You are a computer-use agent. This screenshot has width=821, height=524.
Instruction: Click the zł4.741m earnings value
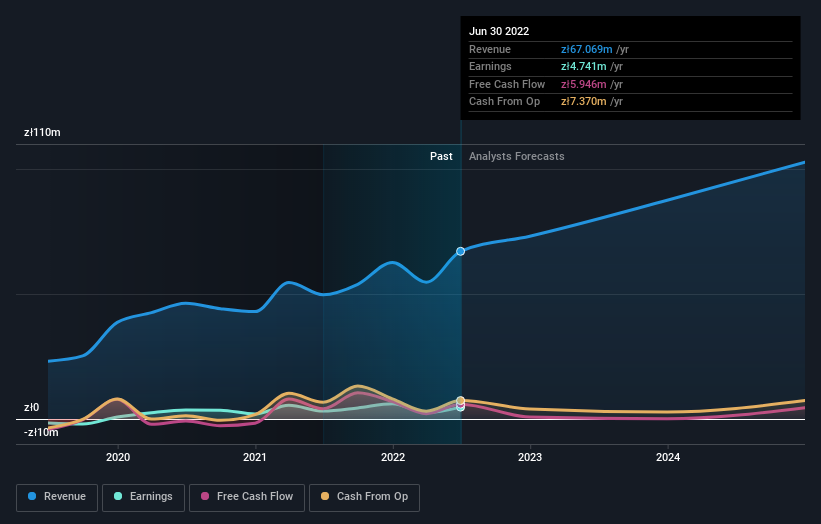pos(584,66)
